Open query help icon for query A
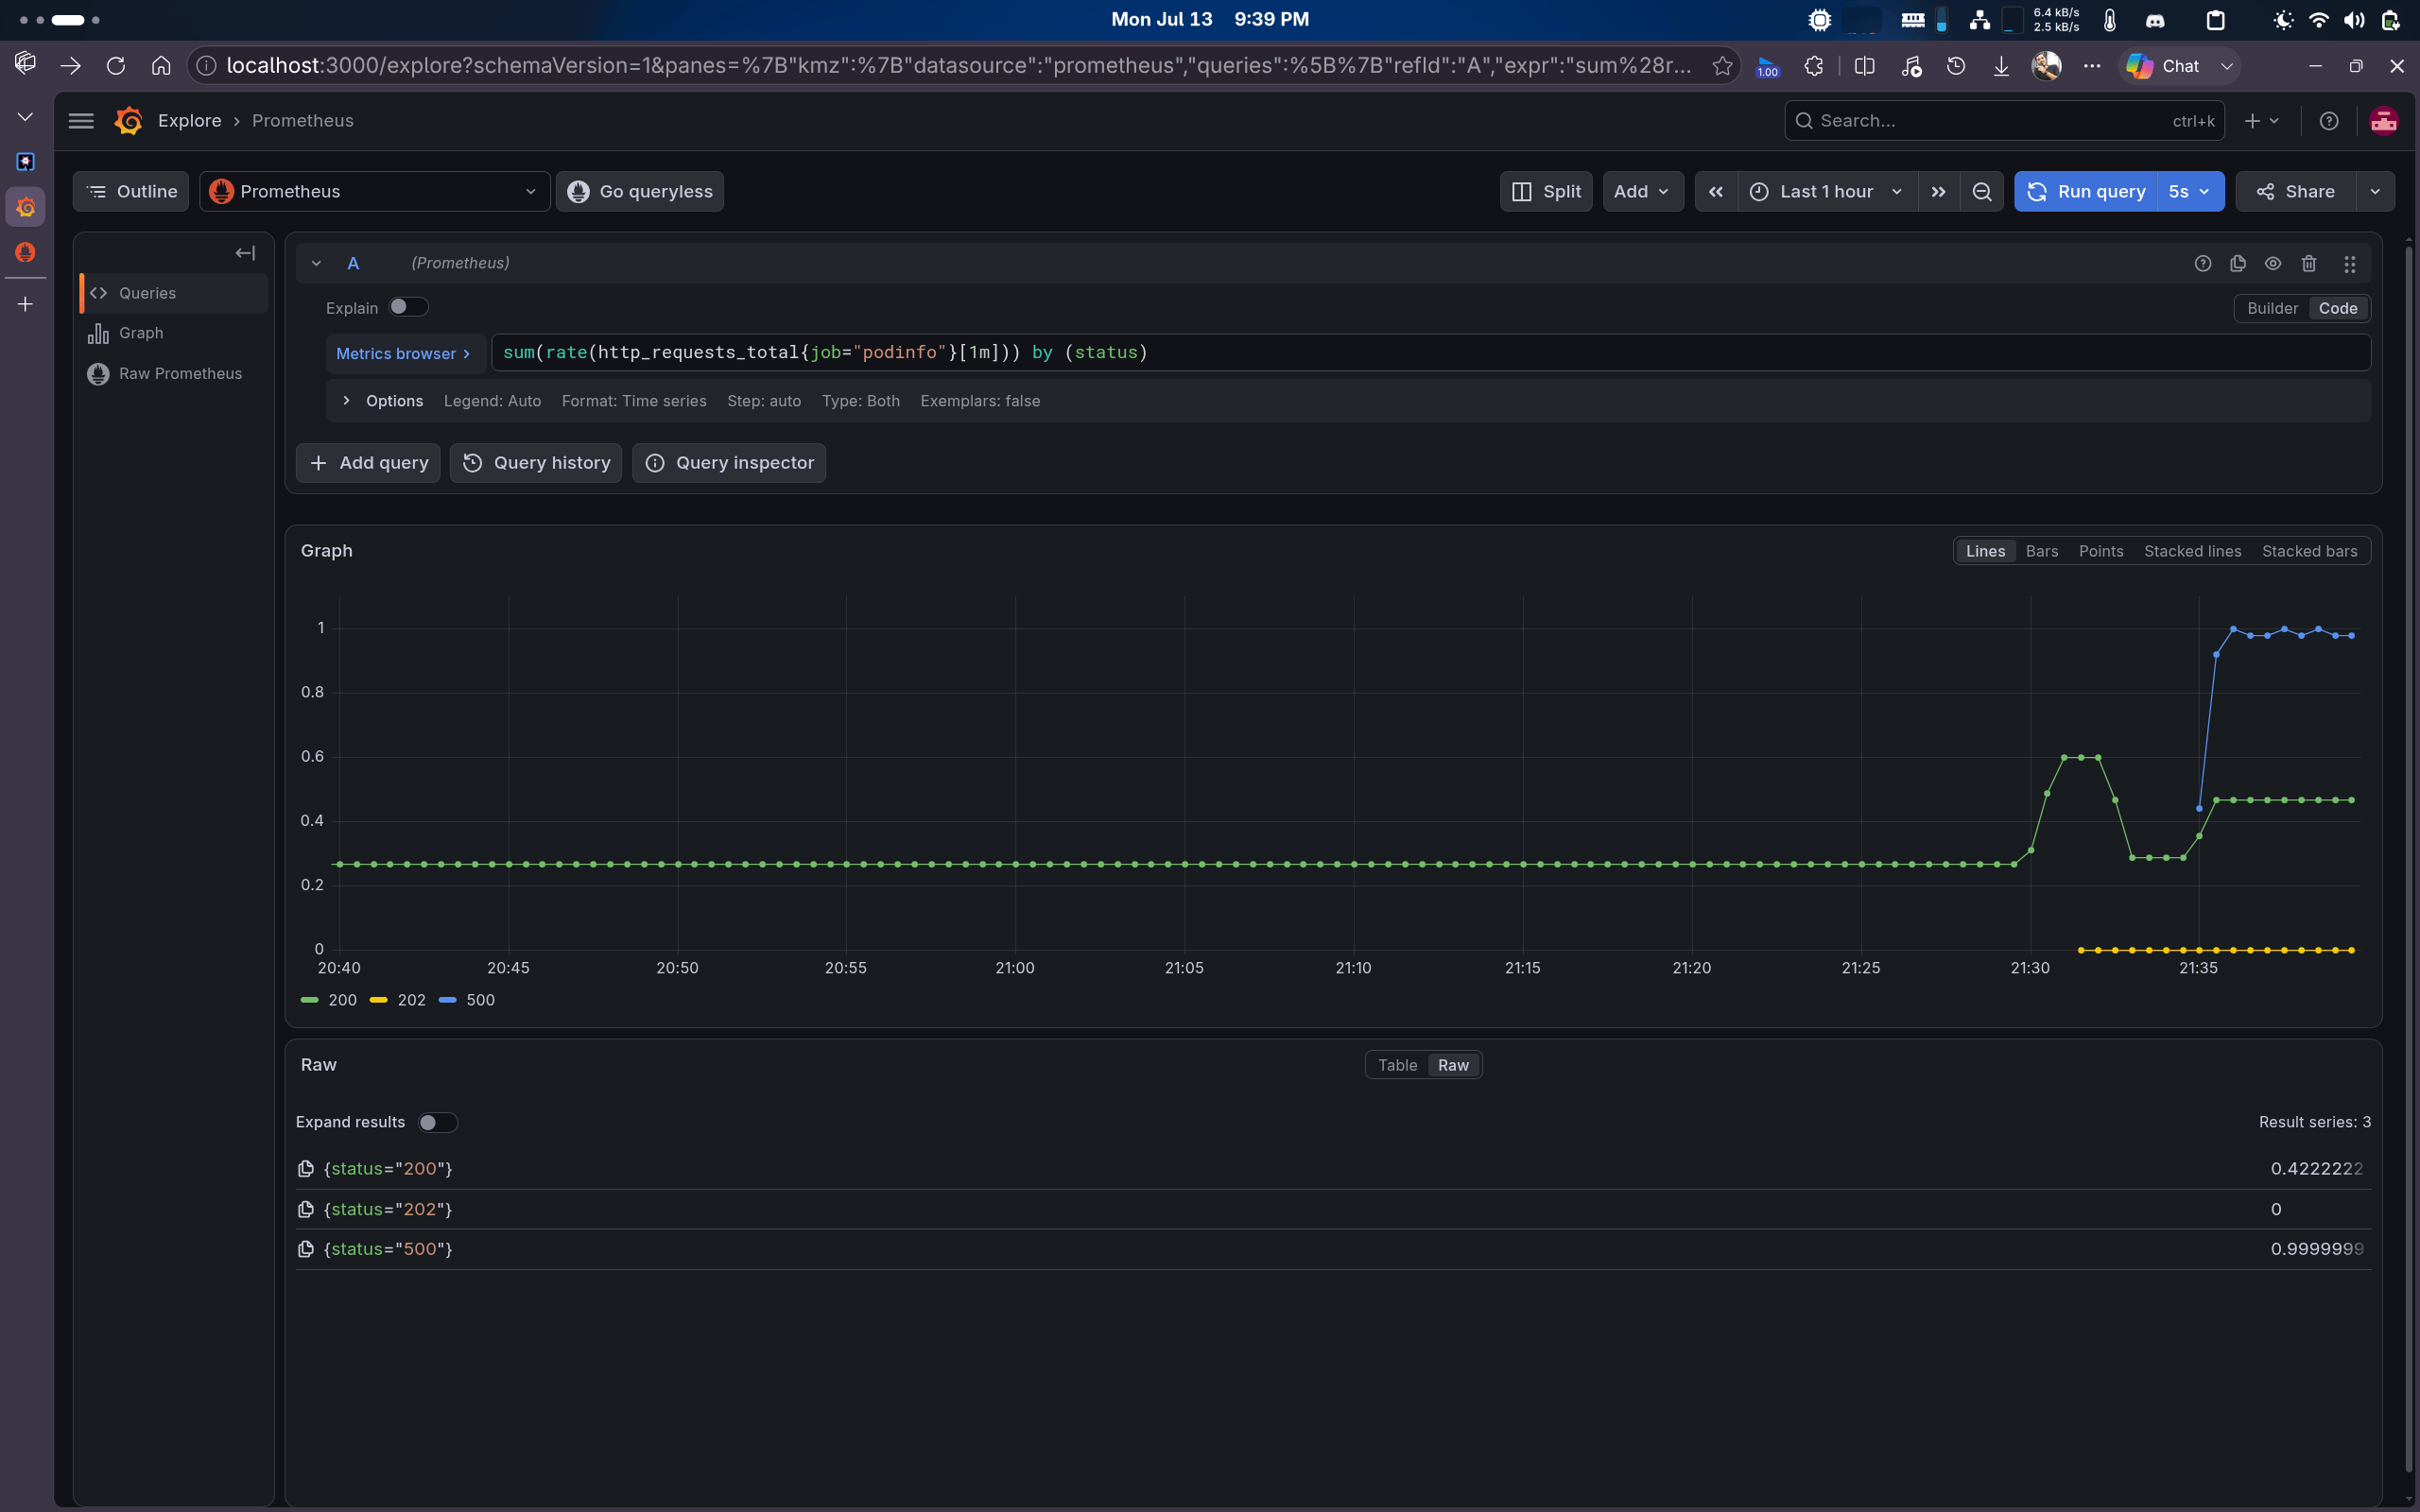 pyautogui.click(x=2203, y=263)
